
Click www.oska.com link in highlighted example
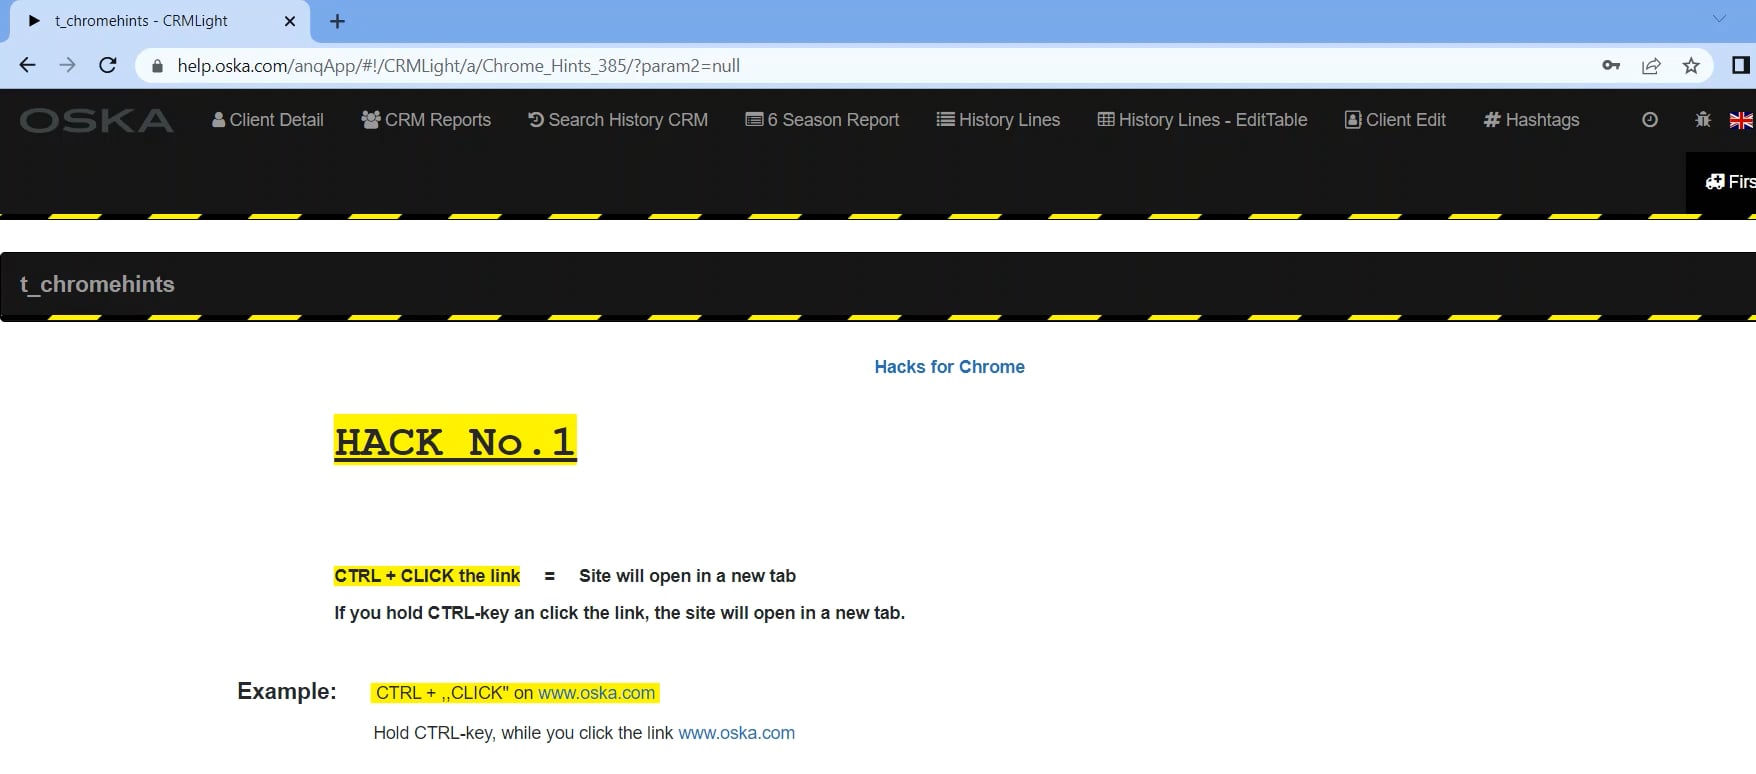pos(596,693)
